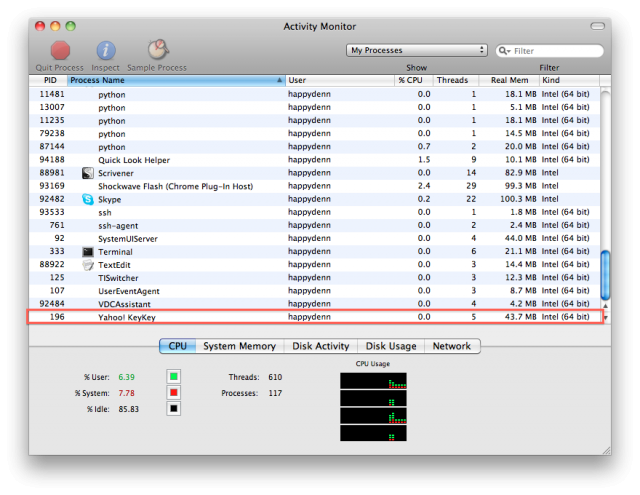Viewport: 640px width, 495px height.
Task: Switch to the Disk Usage tab
Action: (x=391, y=346)
